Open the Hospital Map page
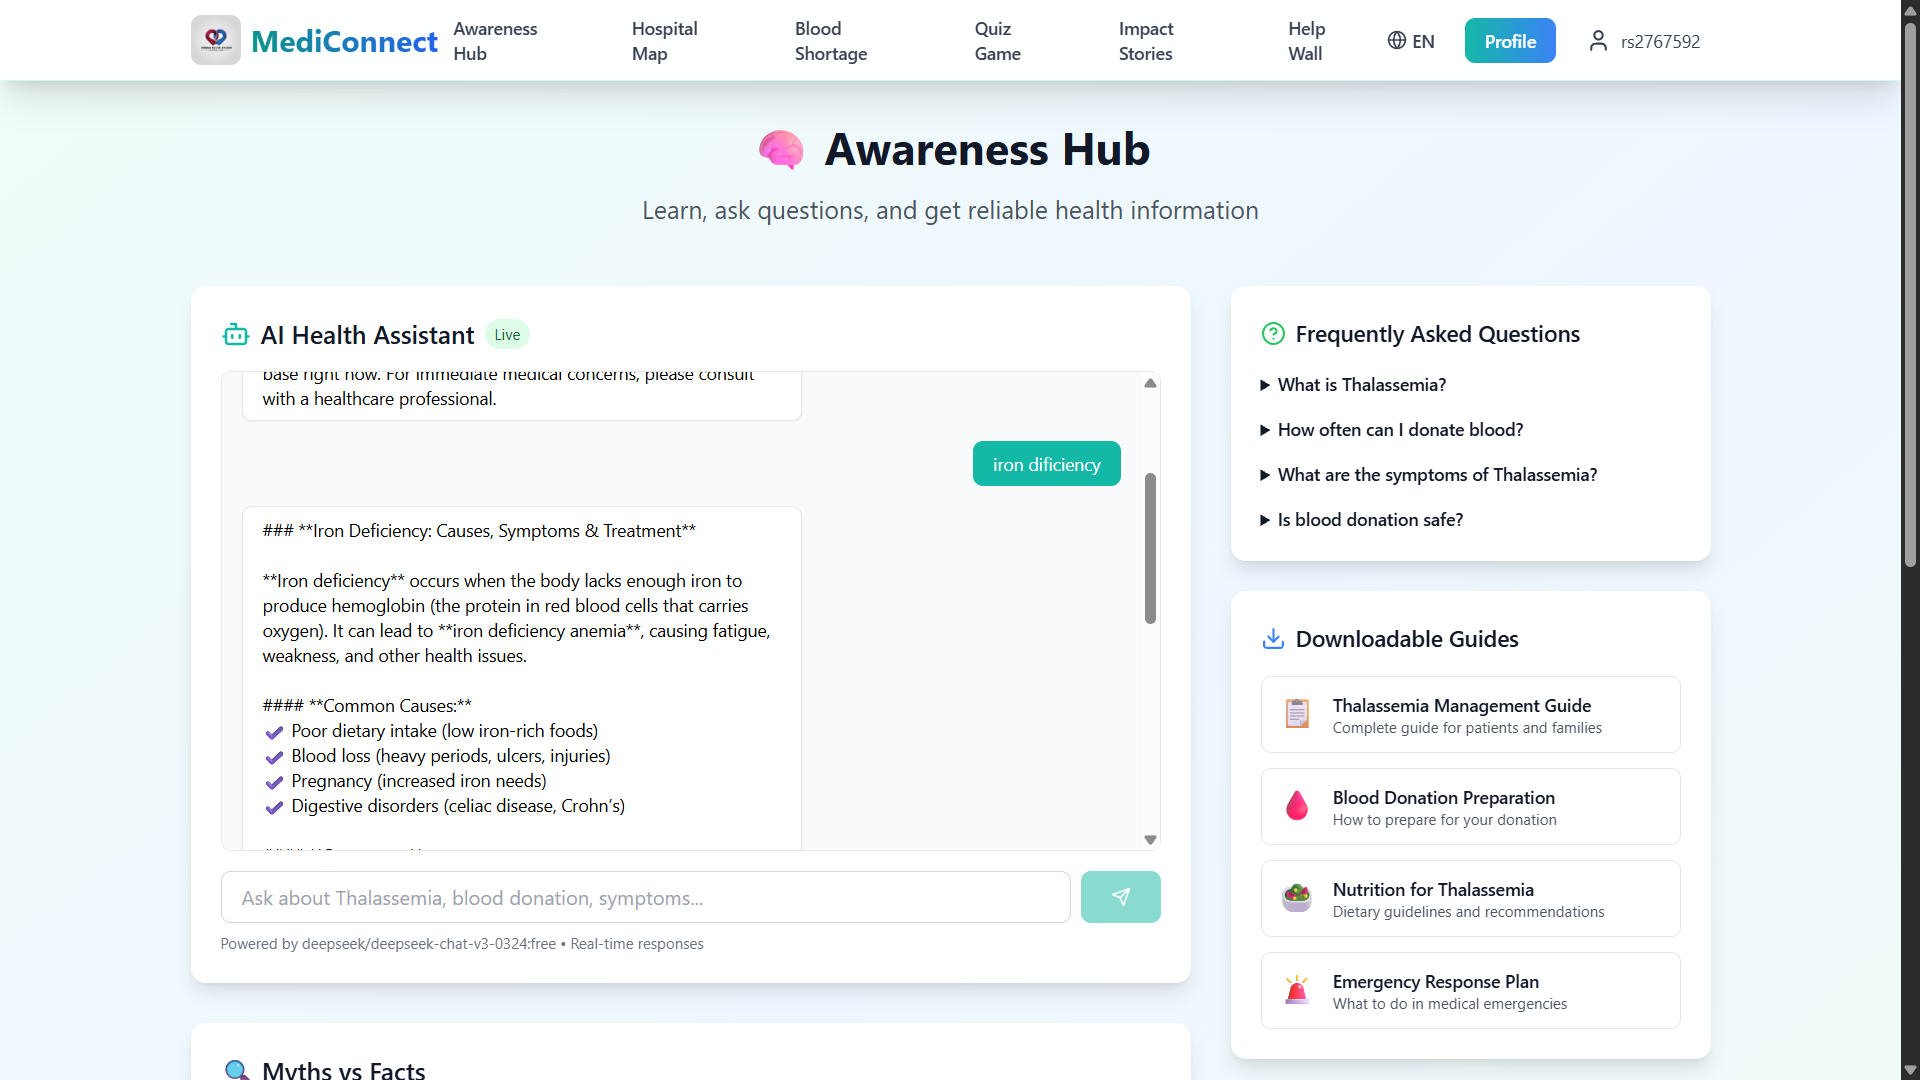The image size is (1920, 1080). coord(664,41)
